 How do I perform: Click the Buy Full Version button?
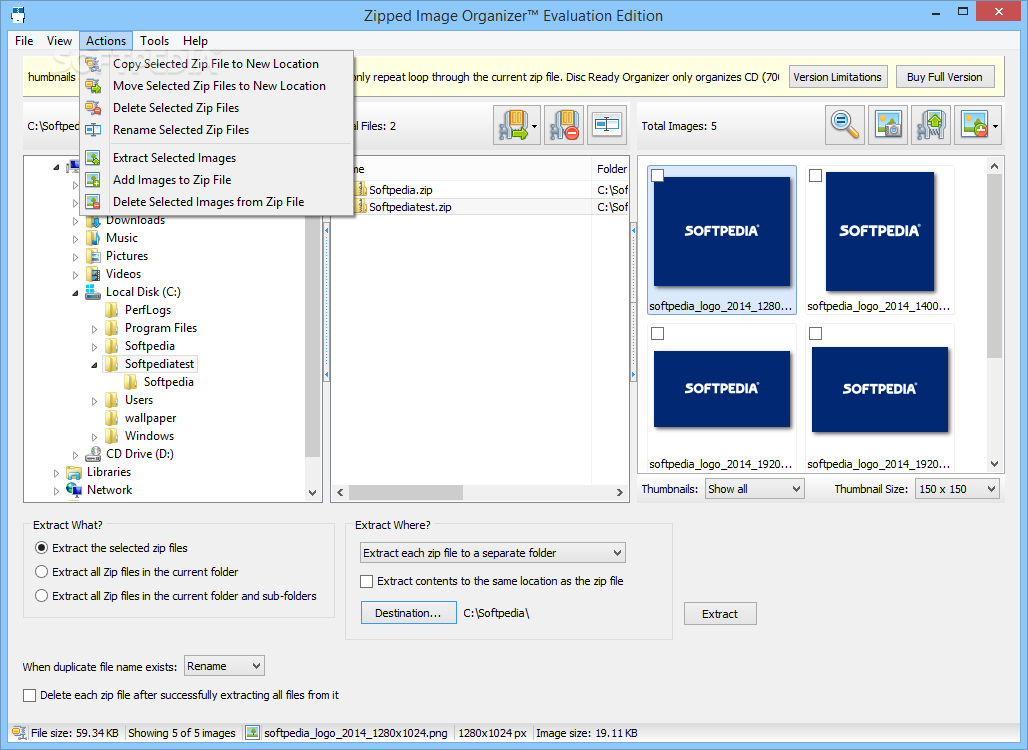945,77
